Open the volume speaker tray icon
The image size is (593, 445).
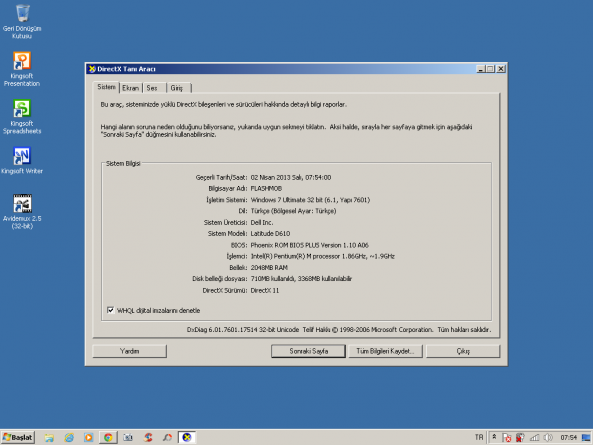click(x=548, y=437)
